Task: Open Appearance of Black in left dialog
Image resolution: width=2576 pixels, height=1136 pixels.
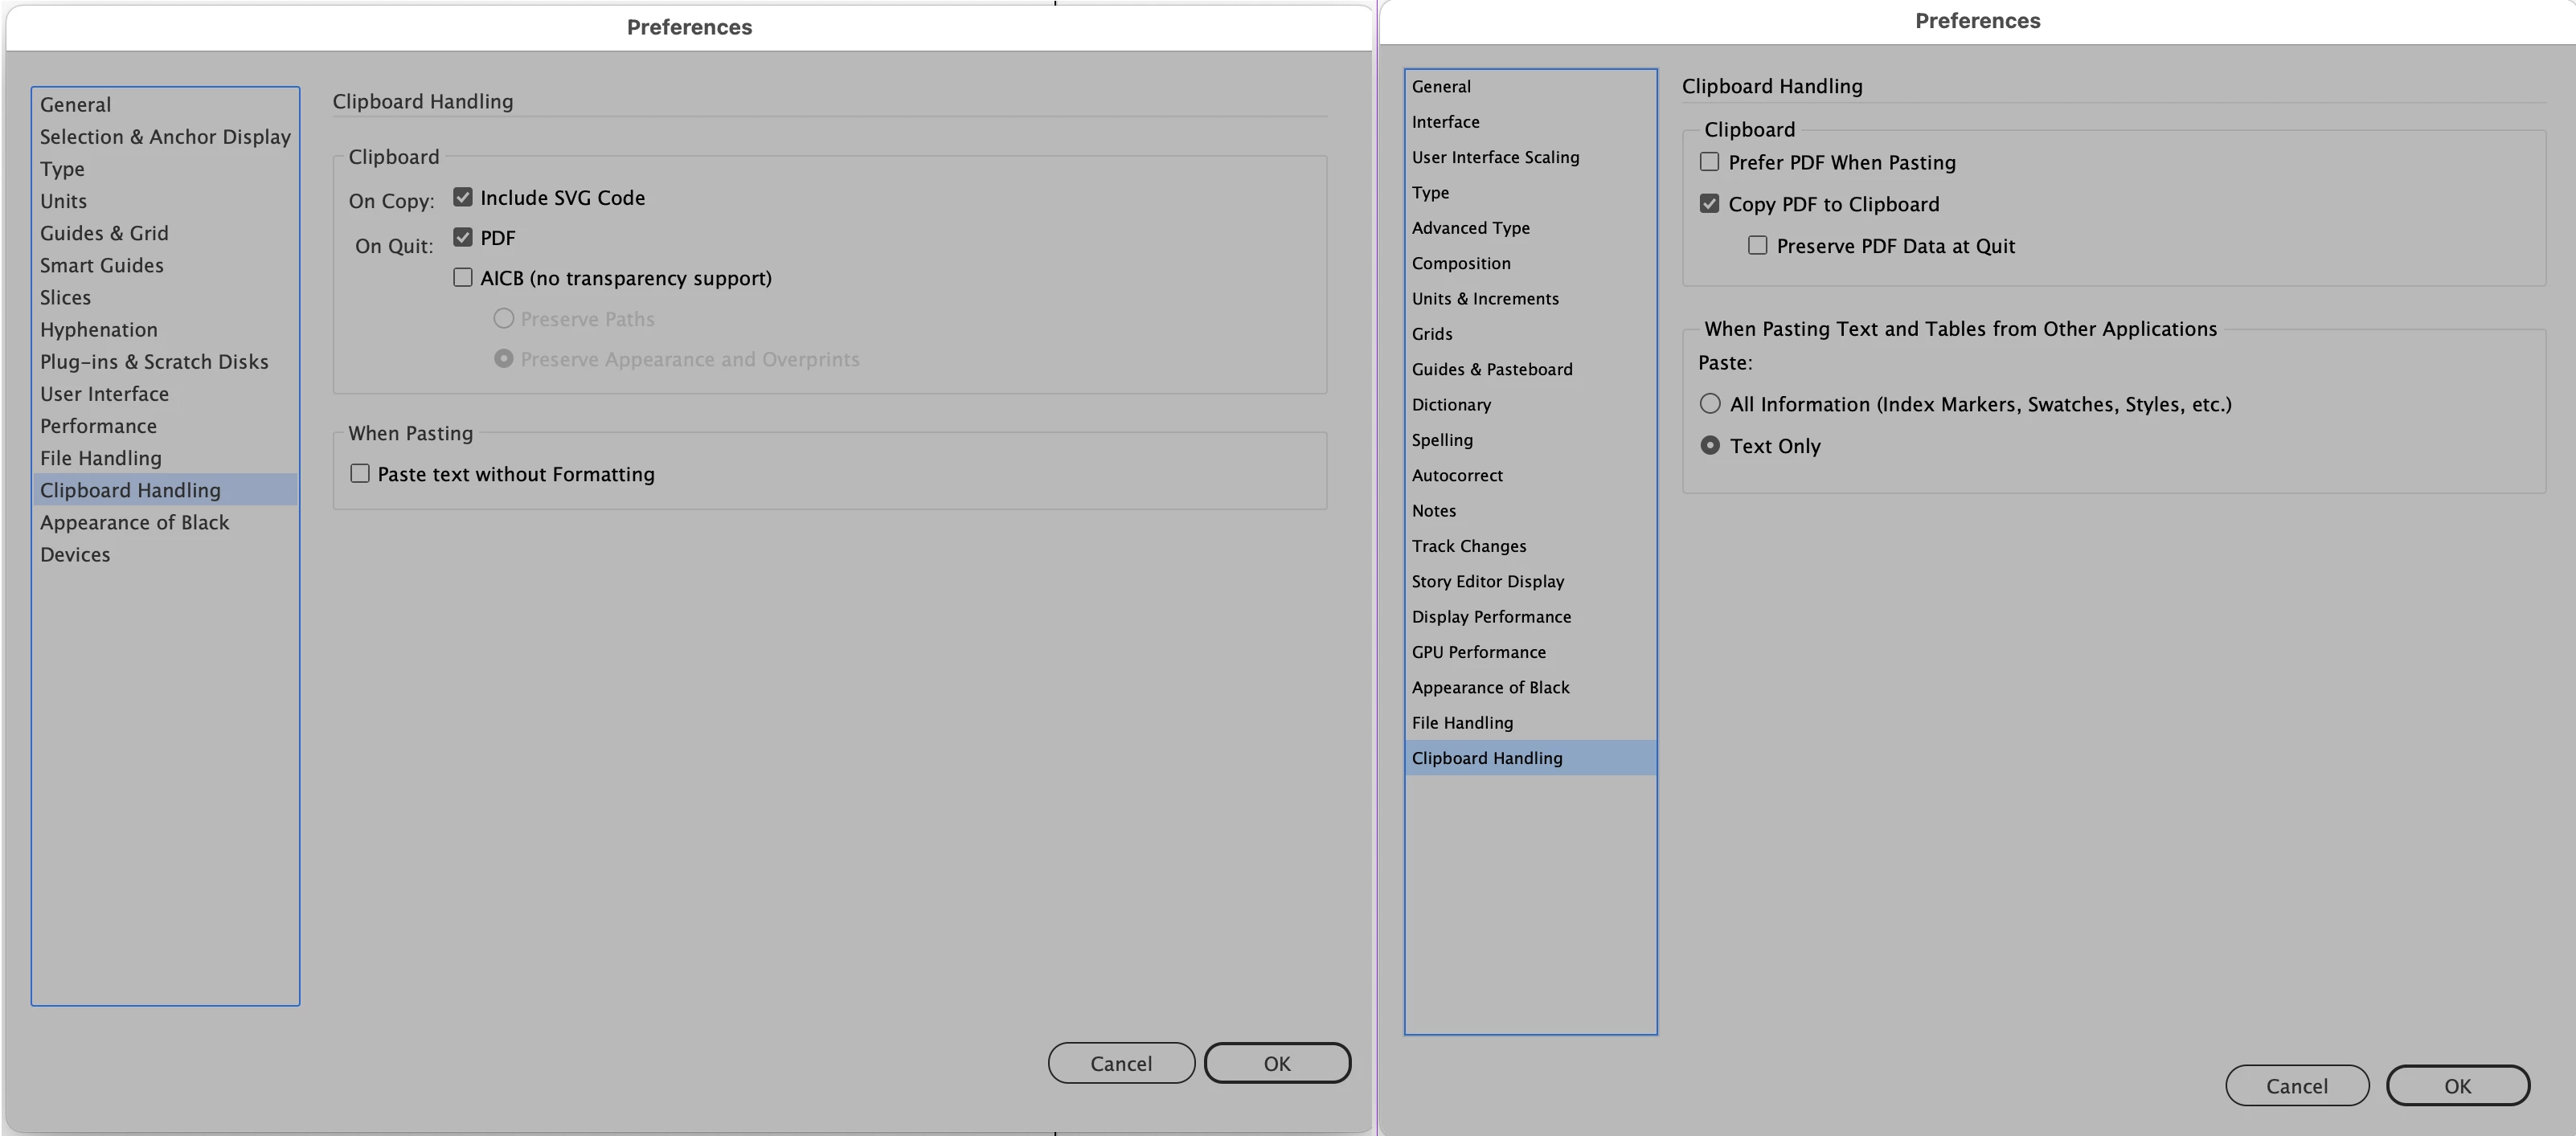Action: pos(134,522)
